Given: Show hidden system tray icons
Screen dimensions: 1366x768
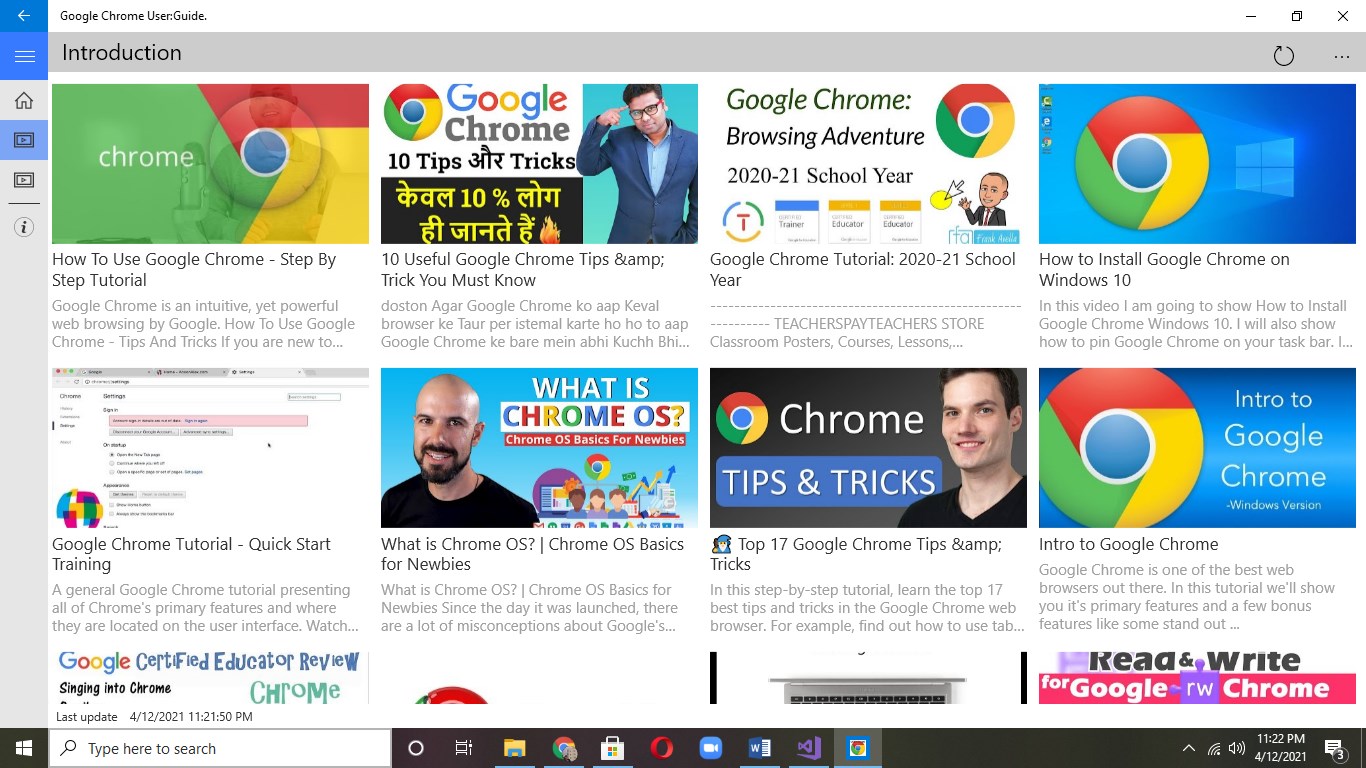Looking at the screenshot, I should click(x=1188, y=748).
